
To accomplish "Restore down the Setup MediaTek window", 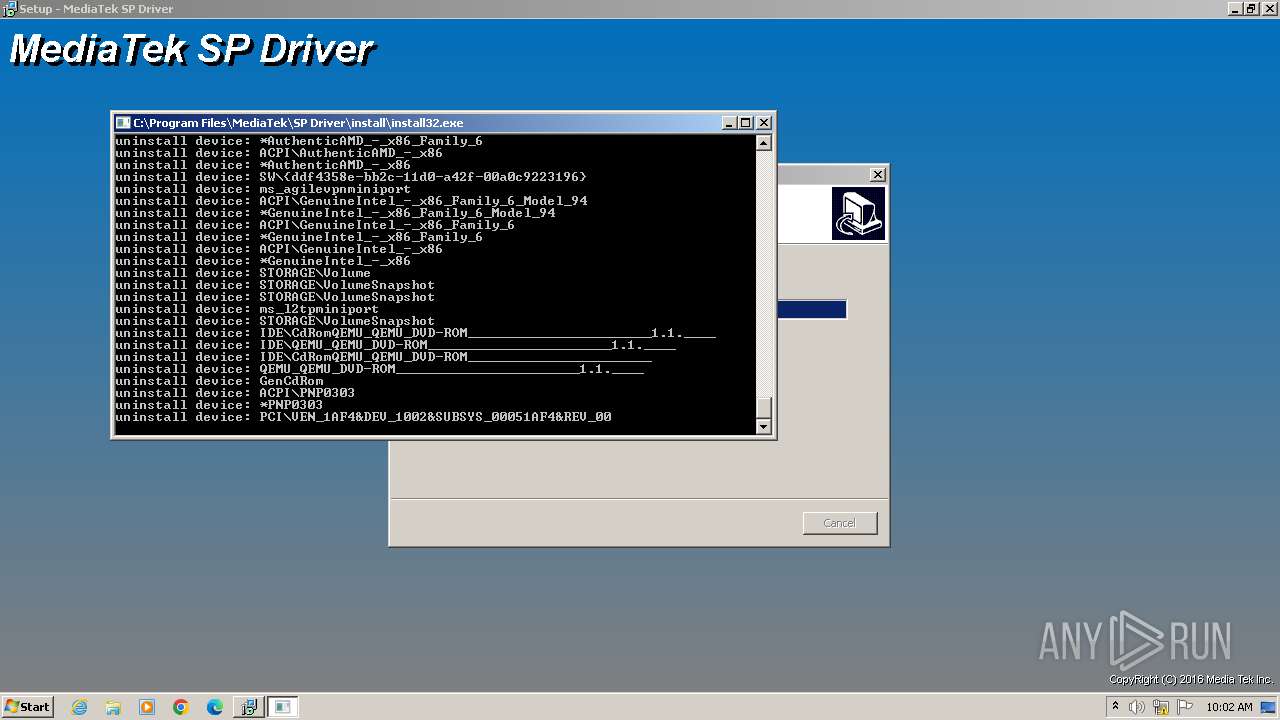I will 1252,8.
